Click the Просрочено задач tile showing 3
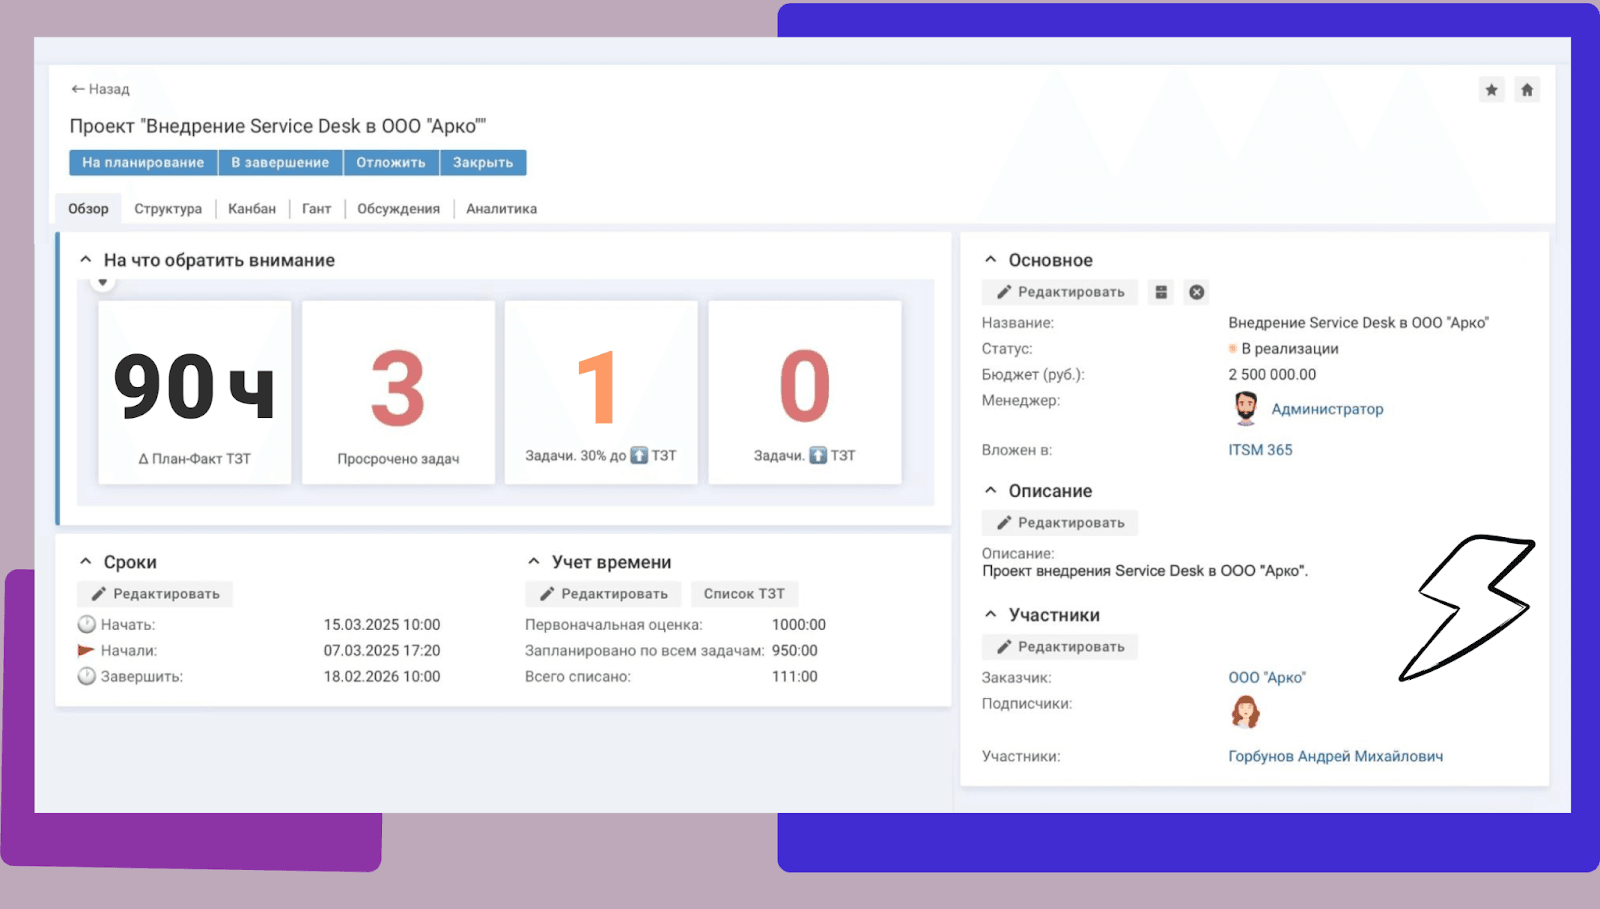The width and height of the screenshot is (1600, 909). 397,392
